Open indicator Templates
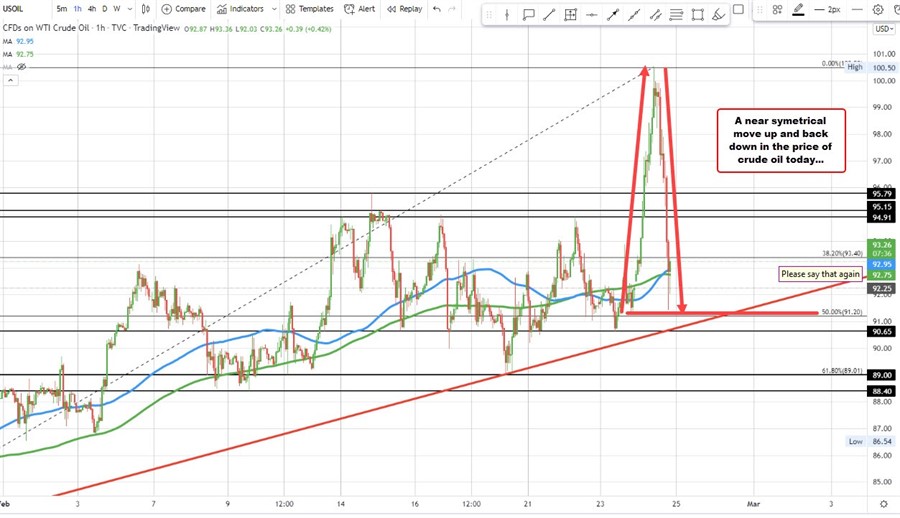This screenshot has height=518, width=900. point(309,9)
